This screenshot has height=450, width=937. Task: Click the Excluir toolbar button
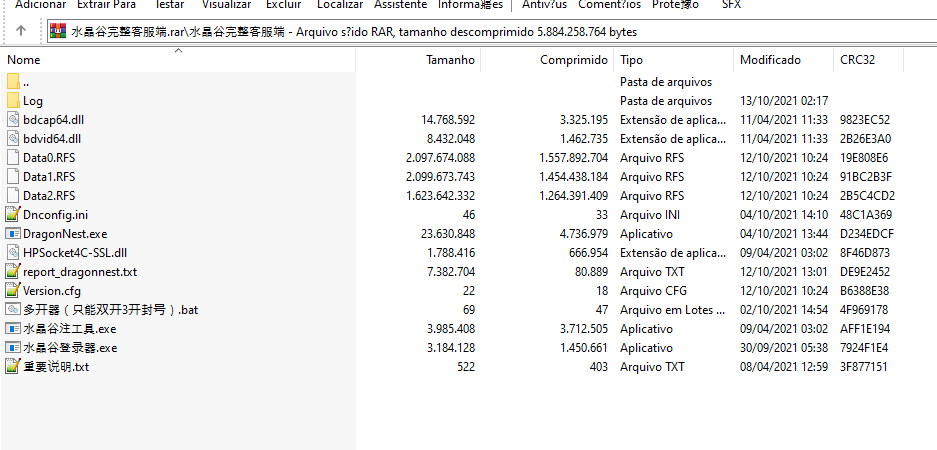(283, 5)
